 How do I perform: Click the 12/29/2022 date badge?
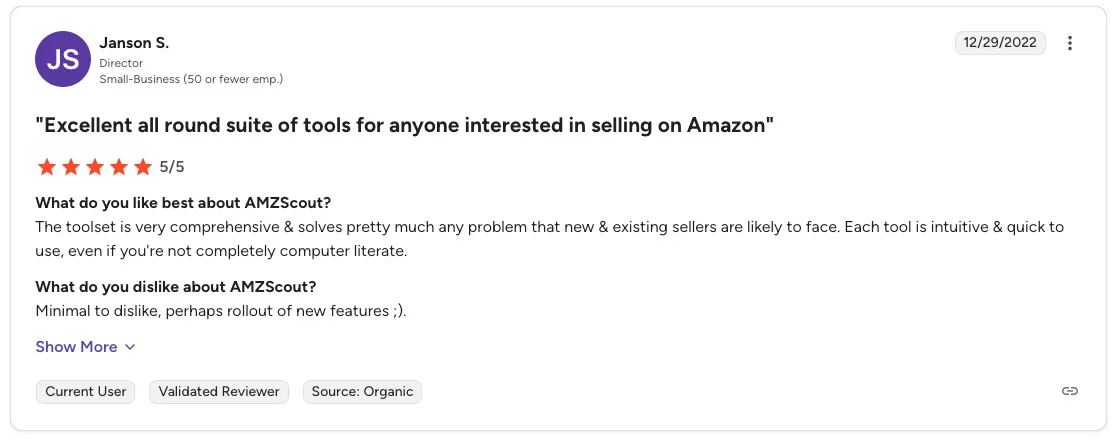(x=1000, y=43)
